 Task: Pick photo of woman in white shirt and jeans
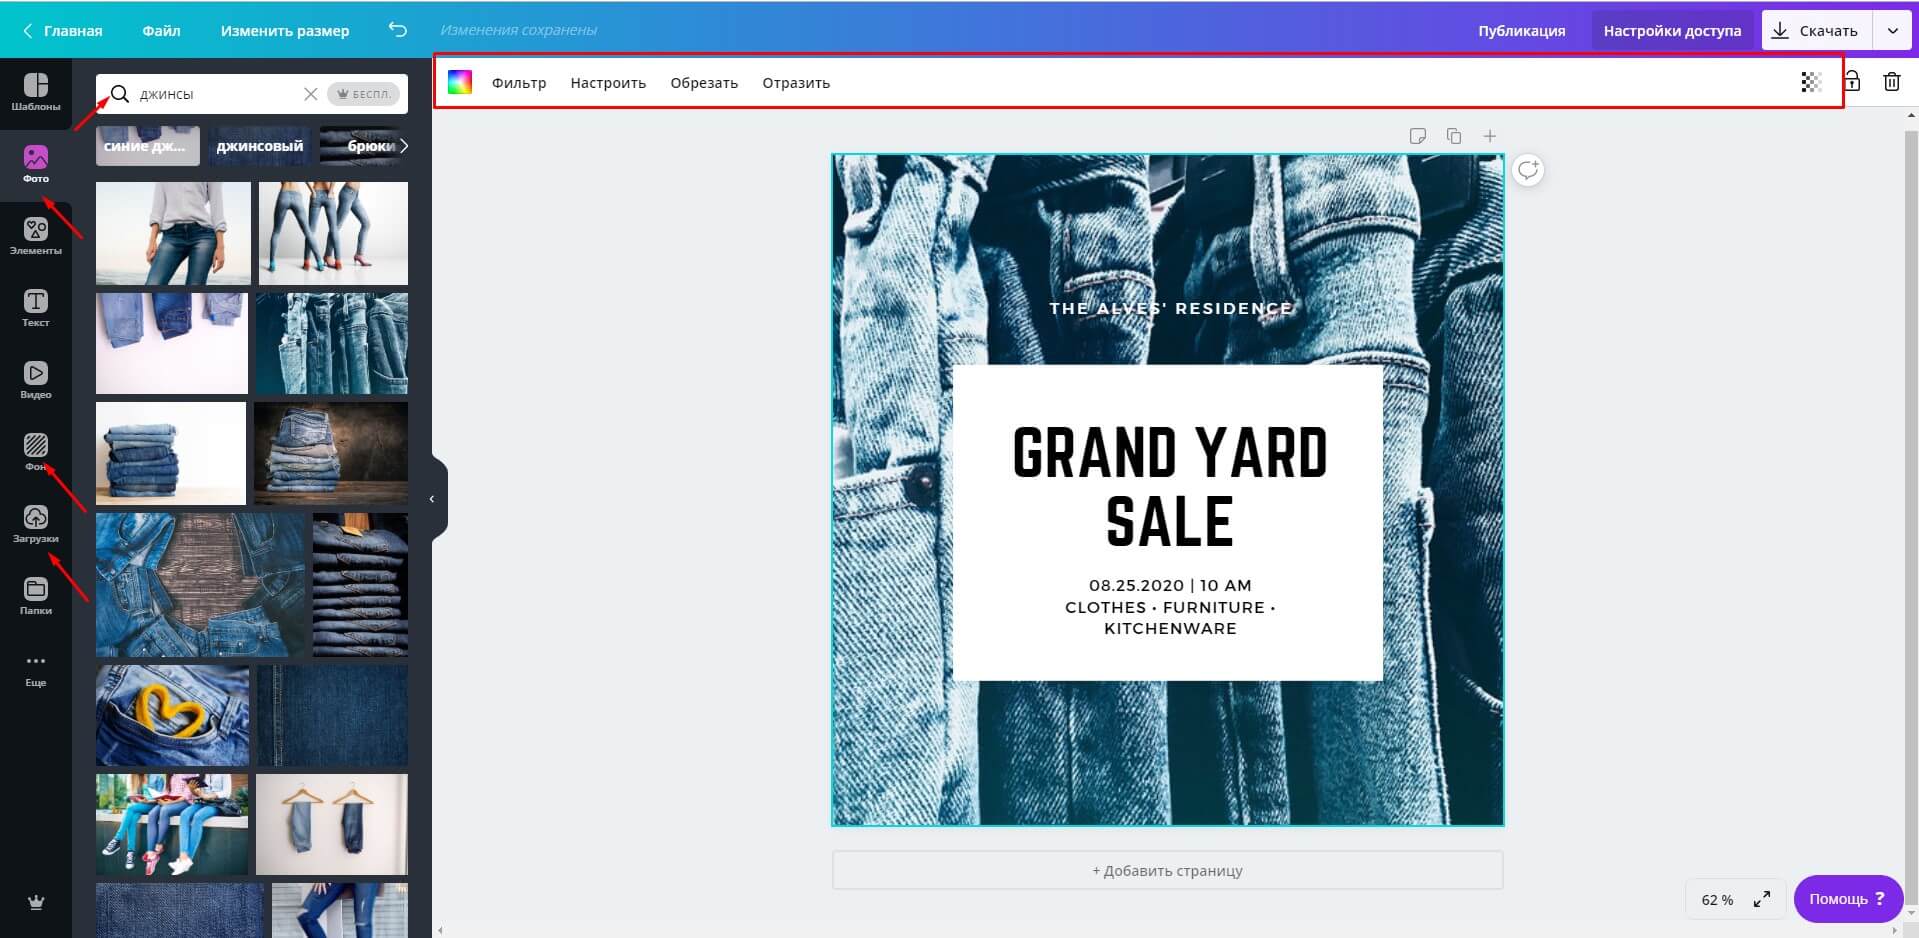pyautogui.click(x=173, y=233)
